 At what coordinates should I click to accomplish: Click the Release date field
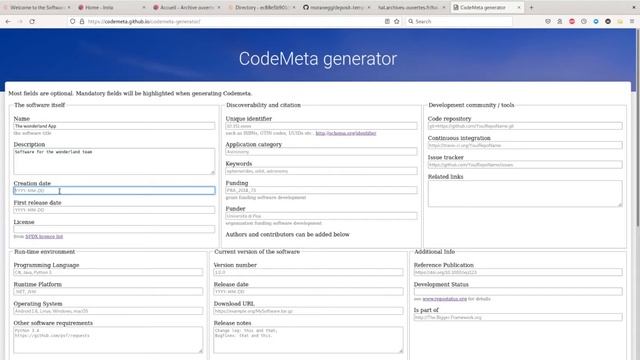click(x=308, y=291)
